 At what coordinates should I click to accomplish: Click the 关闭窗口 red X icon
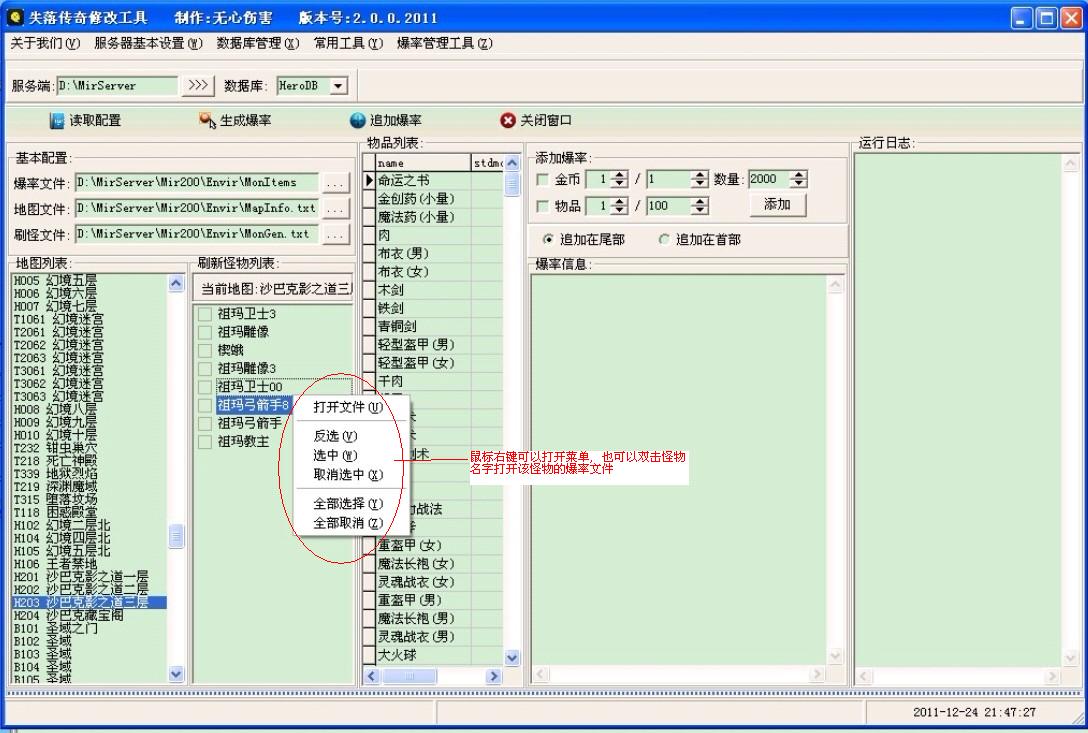[508, 121]
